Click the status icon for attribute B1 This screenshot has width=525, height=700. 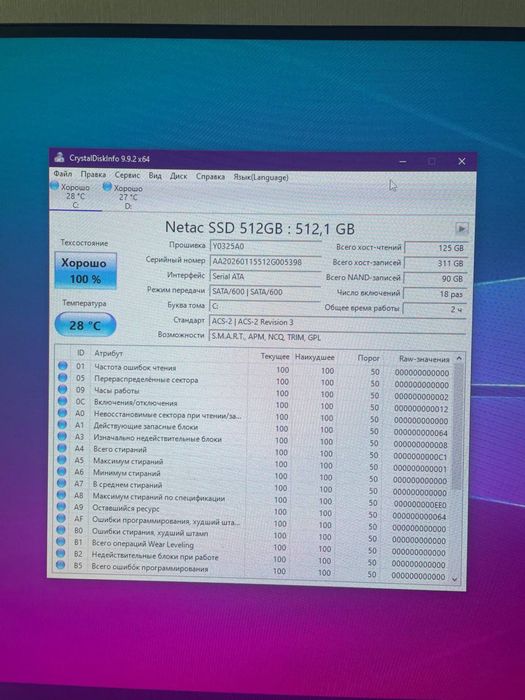click(x=61, y=542)
